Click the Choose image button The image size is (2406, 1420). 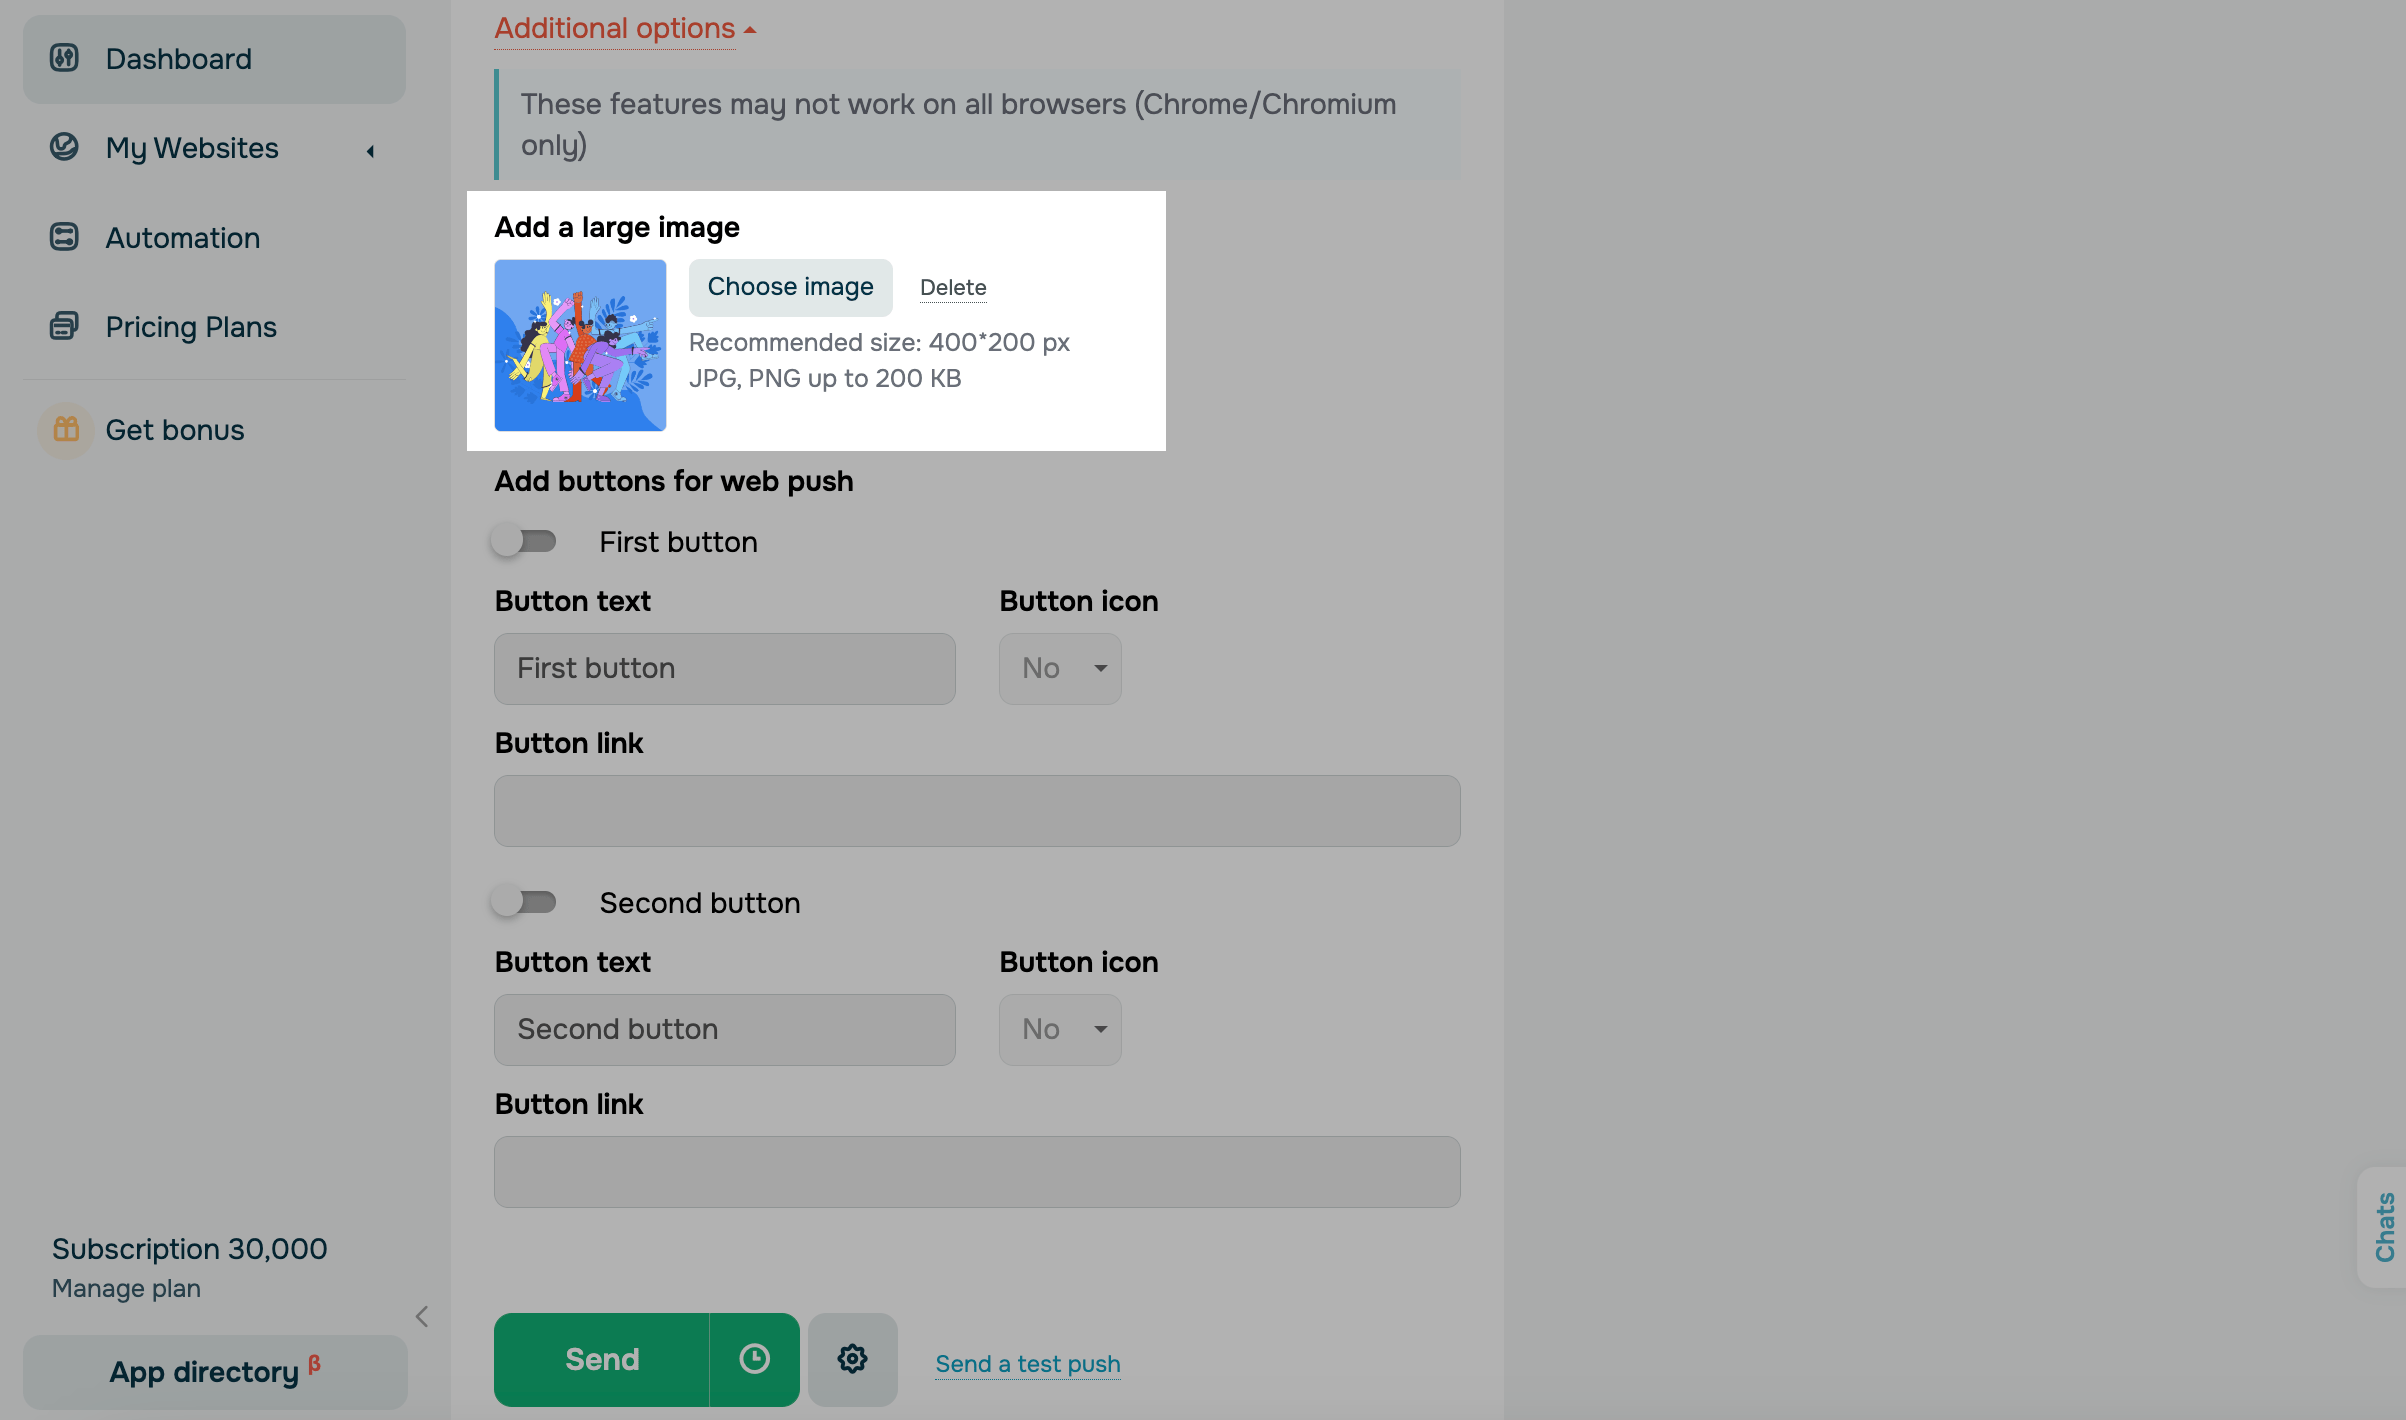(x=790, y=287)
